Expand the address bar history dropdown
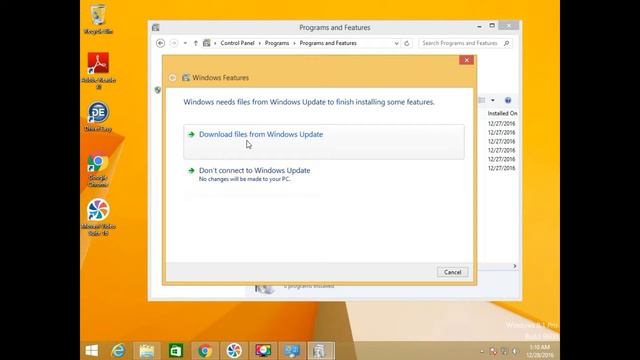The width and height of the screenshot is (640, 360). 396,43
